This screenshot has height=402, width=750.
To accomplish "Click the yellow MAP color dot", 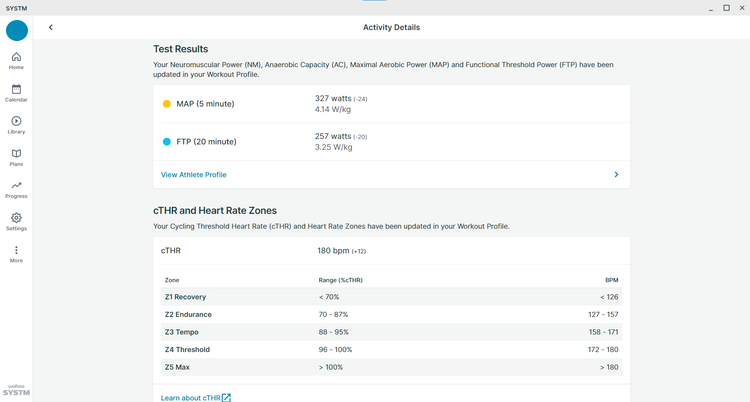I will pos(166,104).
